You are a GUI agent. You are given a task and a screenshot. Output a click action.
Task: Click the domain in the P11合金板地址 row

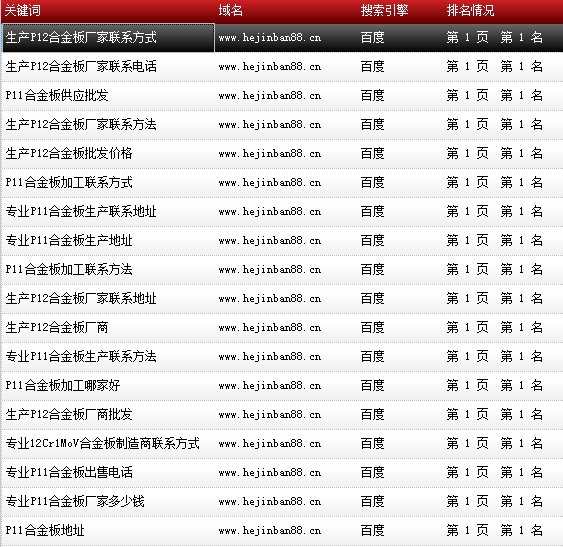click(270, 531)
